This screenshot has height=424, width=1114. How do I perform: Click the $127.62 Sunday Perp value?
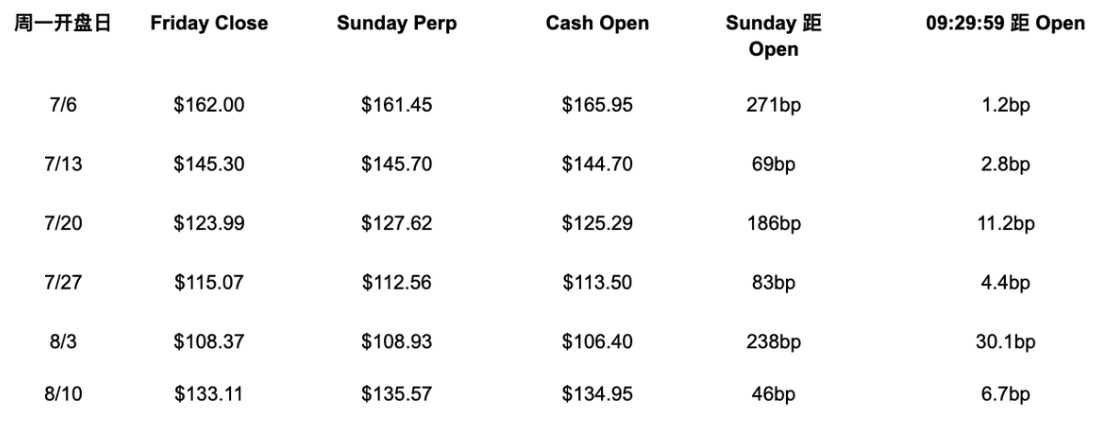396,224
